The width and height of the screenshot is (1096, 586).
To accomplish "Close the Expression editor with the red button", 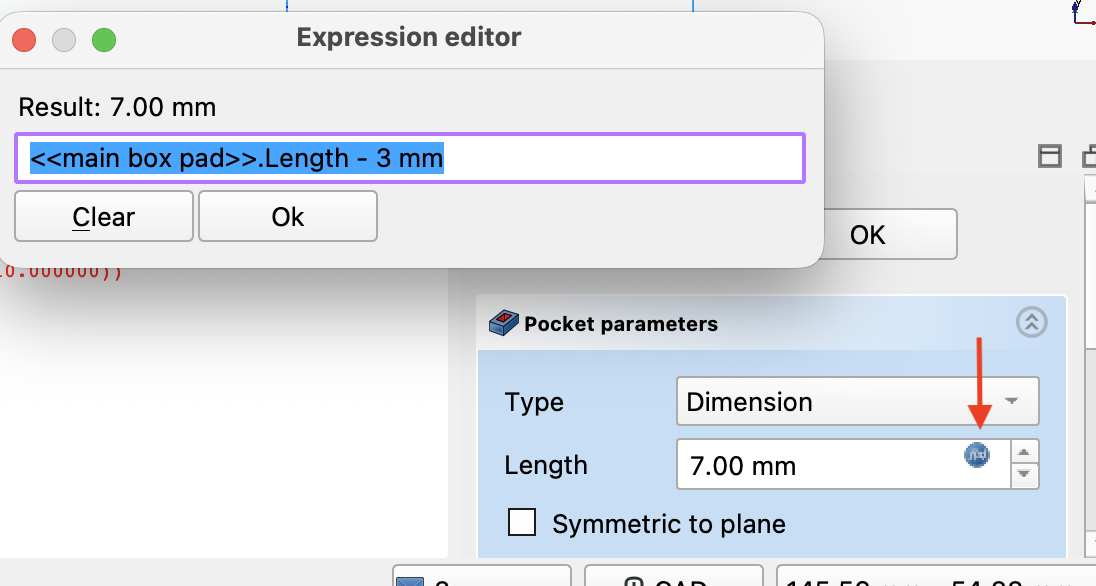I will (24, 40).
